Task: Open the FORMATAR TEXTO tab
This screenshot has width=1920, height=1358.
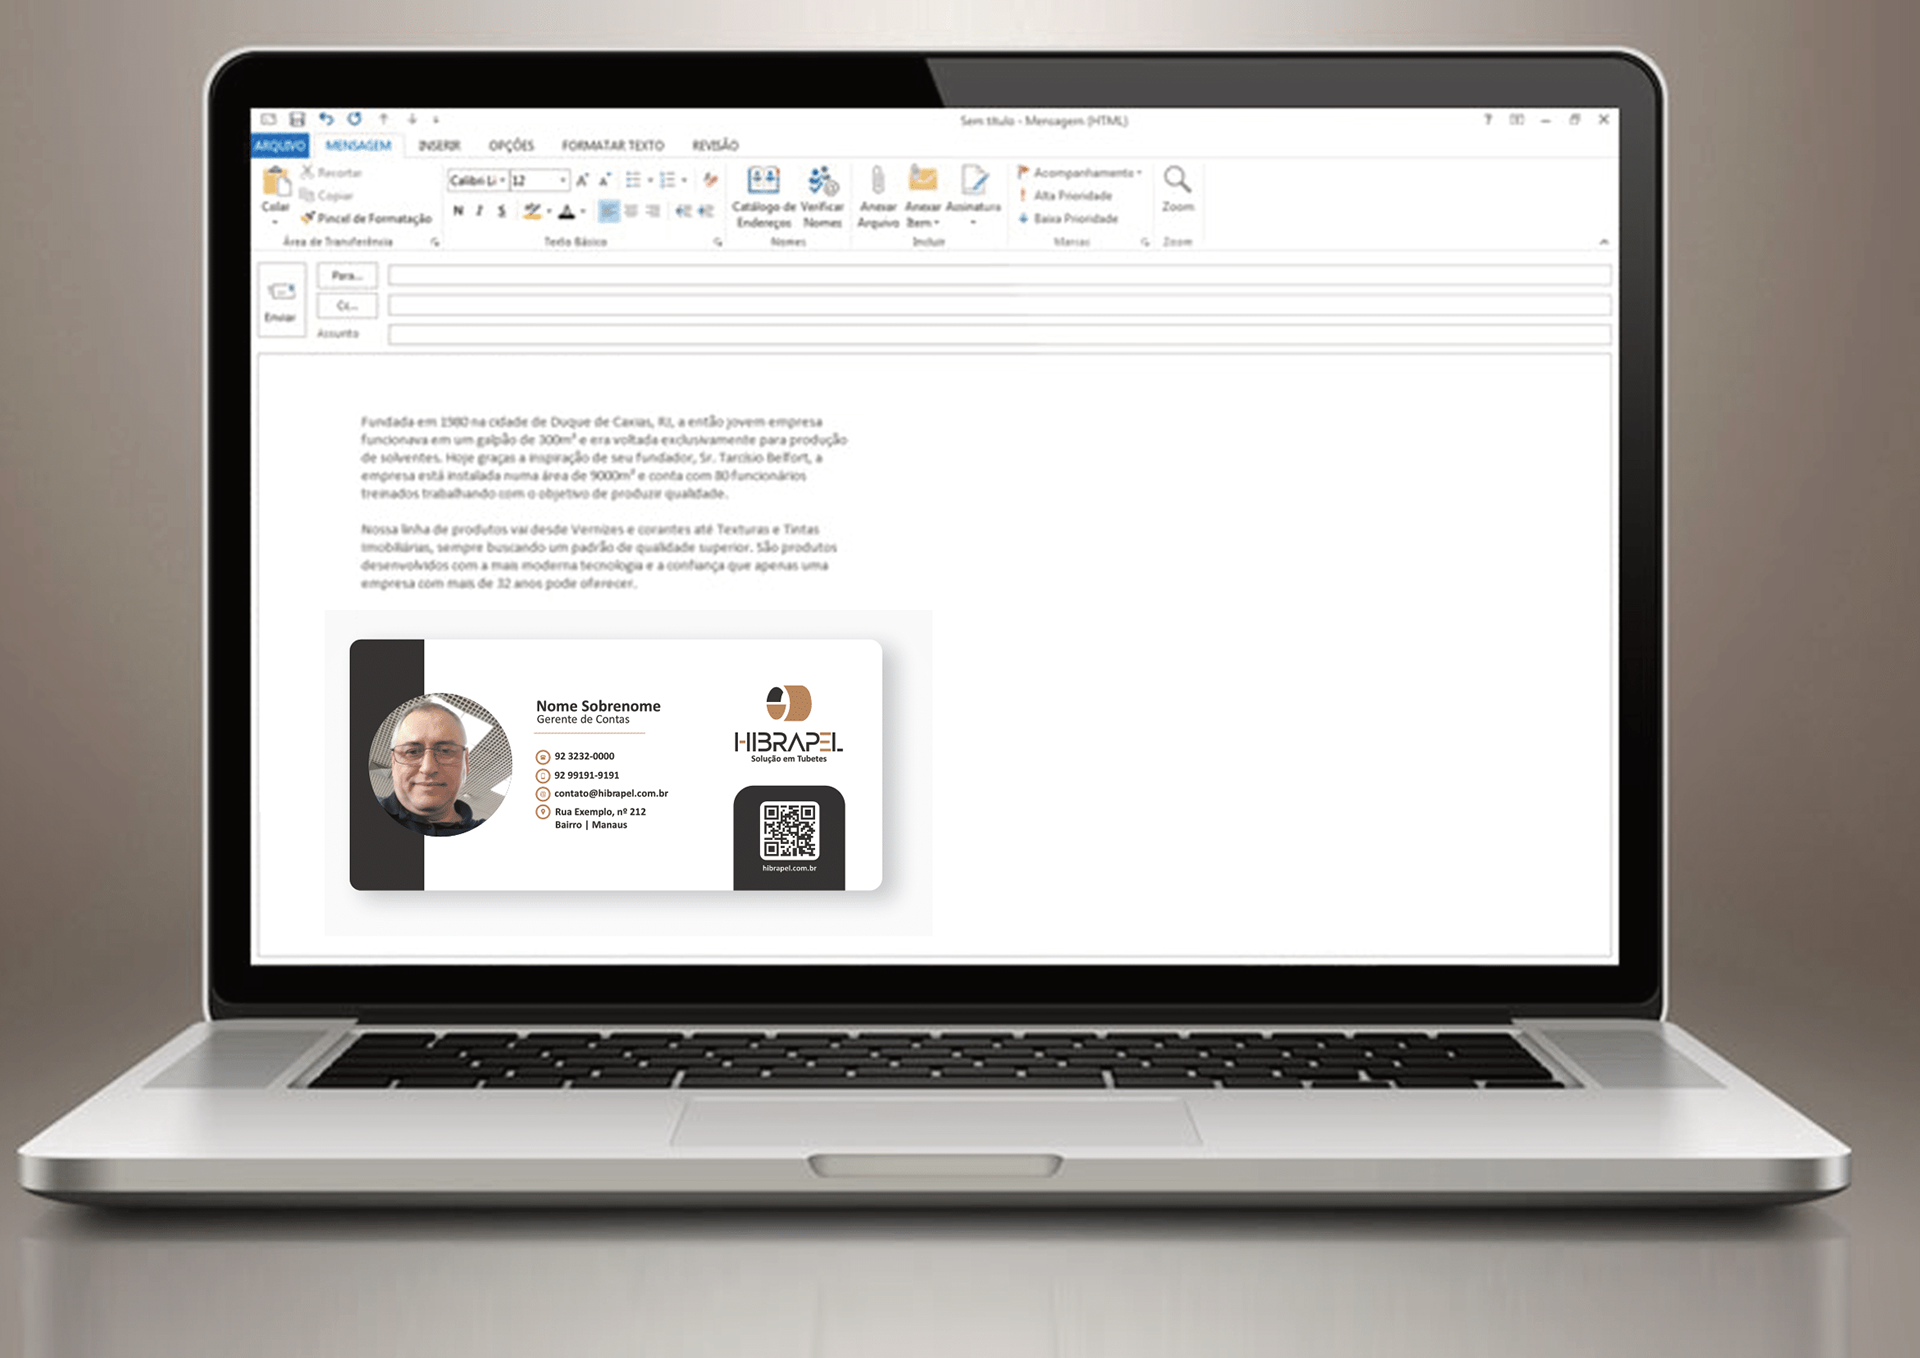Action: [x=612, y=146]
